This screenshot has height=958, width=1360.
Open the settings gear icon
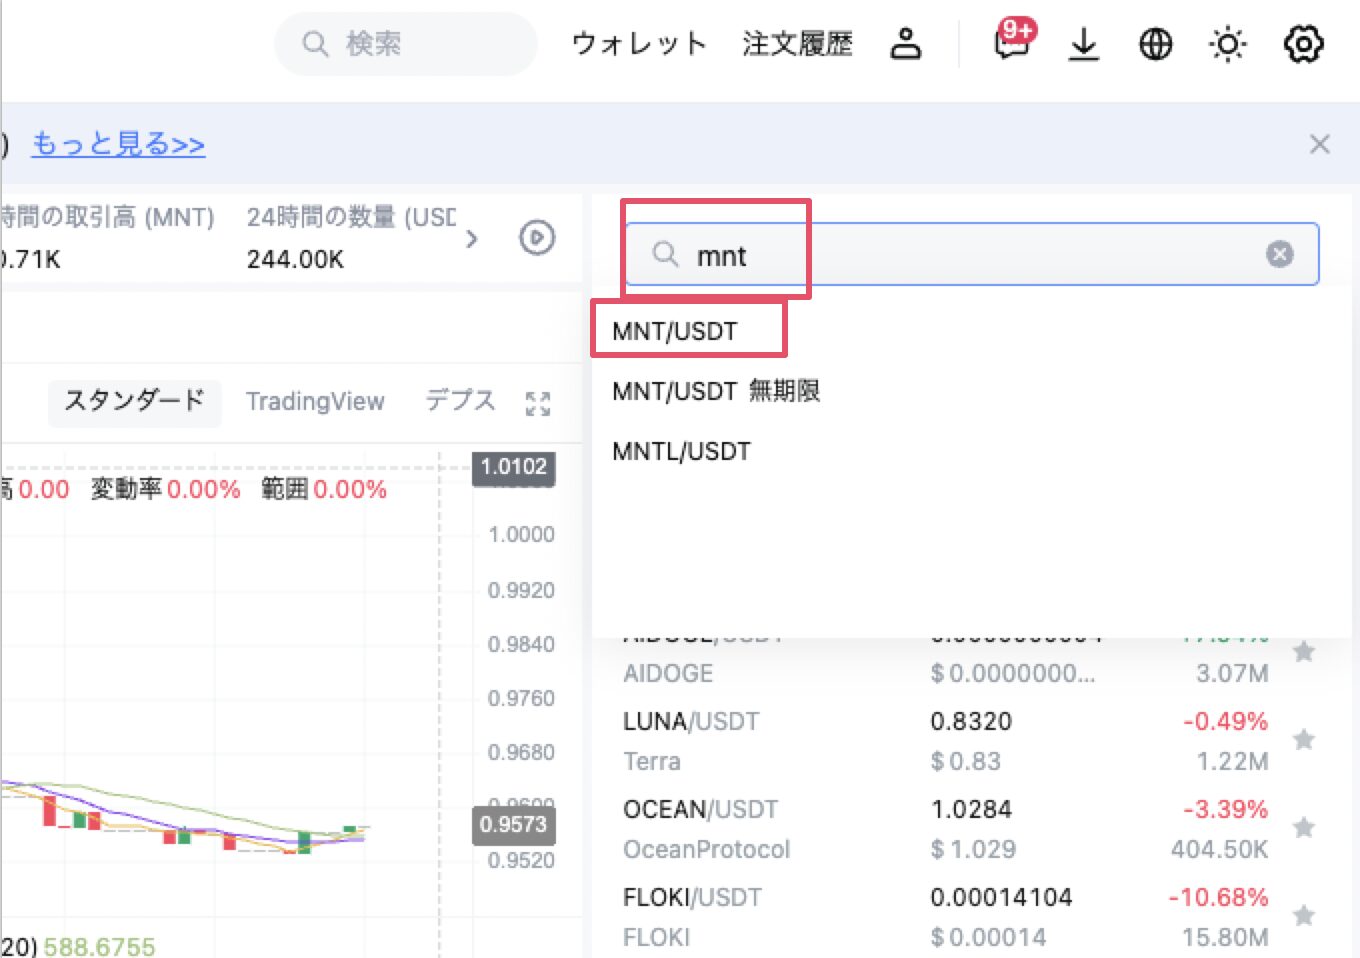(x=1303, y=44)
